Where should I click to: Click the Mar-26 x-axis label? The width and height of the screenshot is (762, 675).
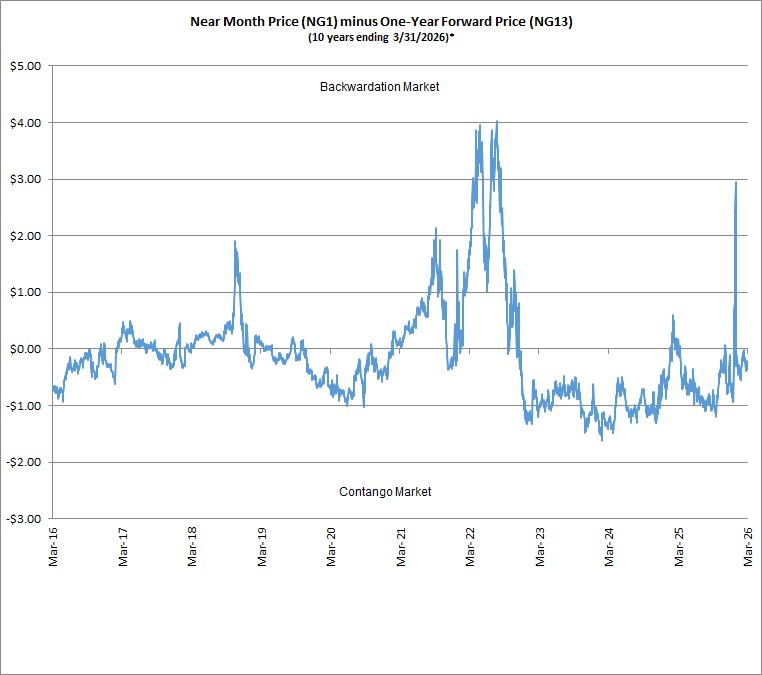(748, 547)
